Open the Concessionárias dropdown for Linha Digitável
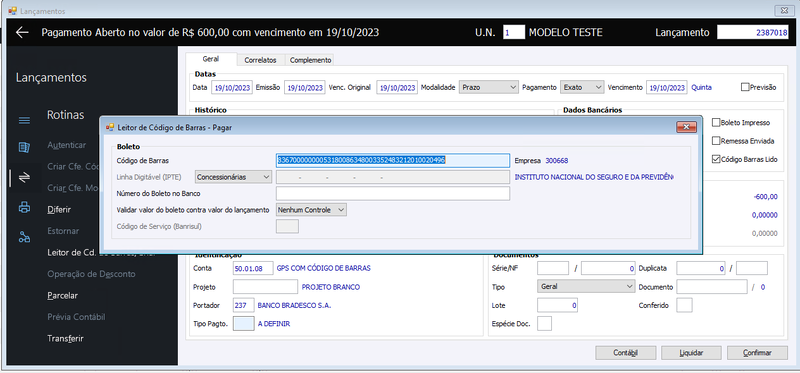The height and width of the screenshot is (373, 800). (x=234, y=177)
